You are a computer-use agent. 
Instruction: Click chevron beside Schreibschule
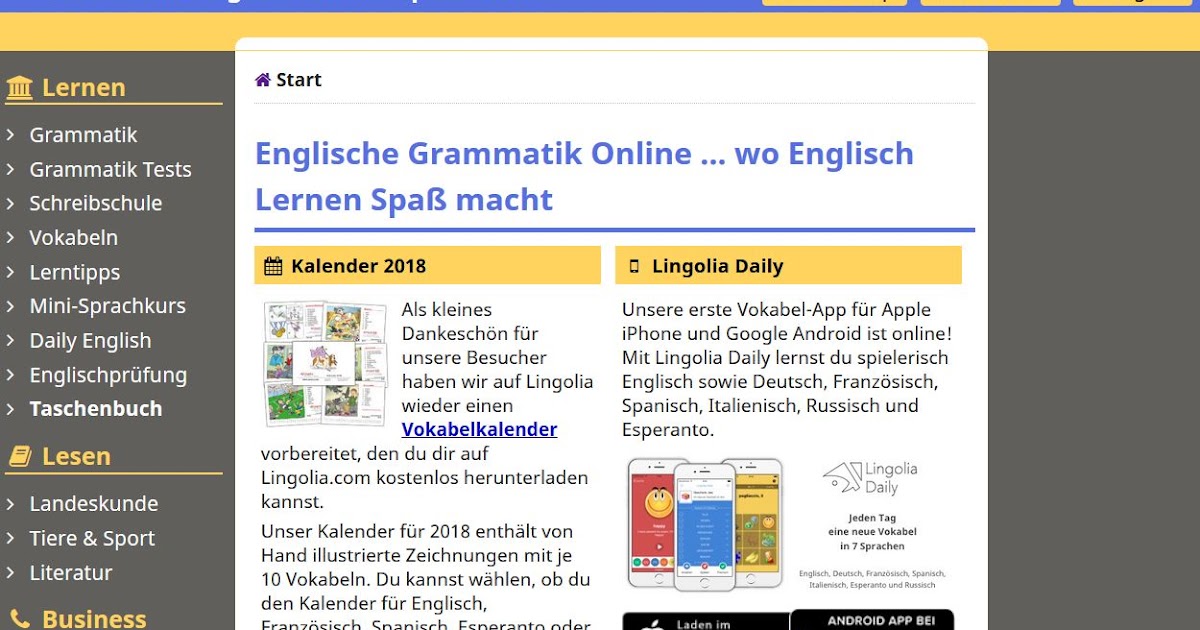click(10, 203)
